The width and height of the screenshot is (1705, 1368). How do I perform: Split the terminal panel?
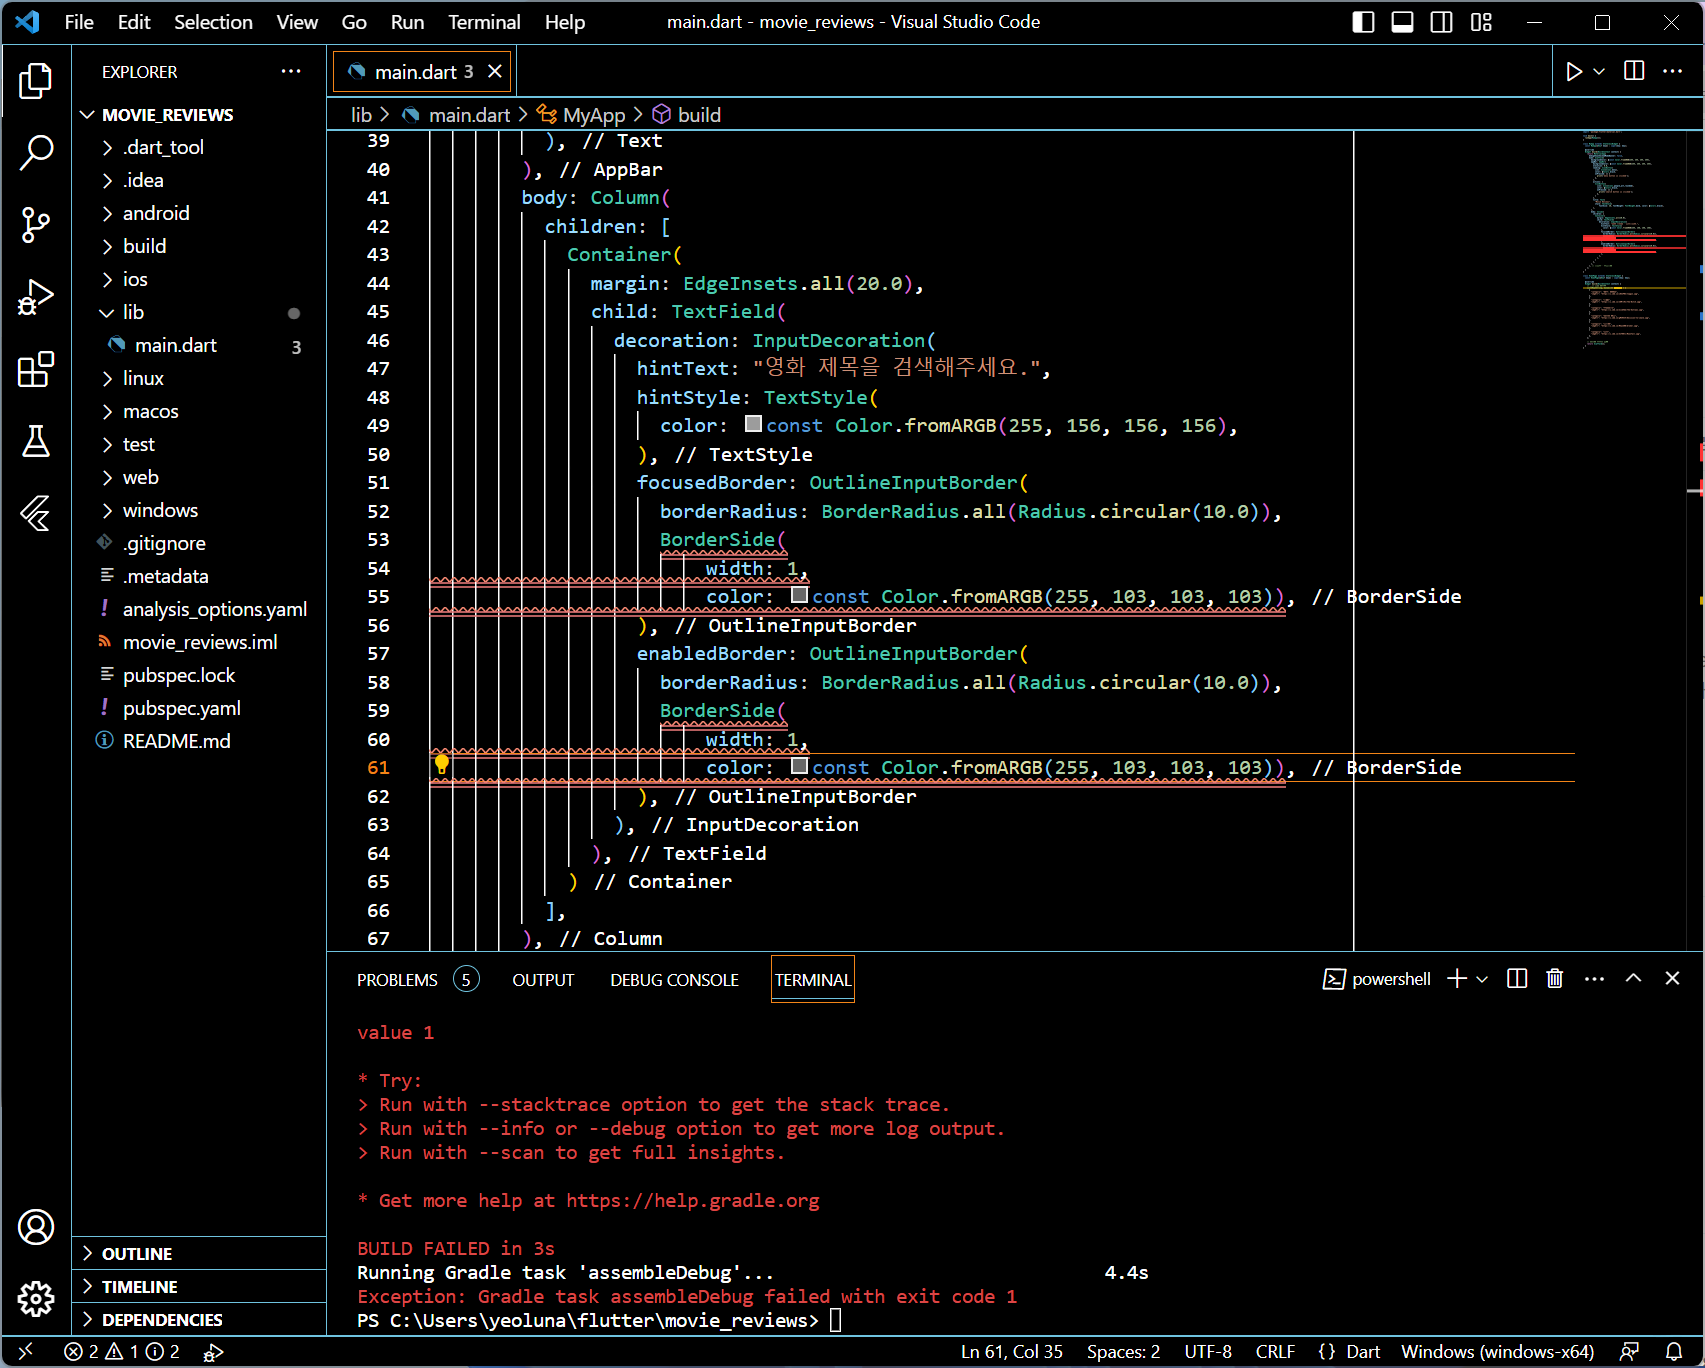pyautogui.click(x=1517, y=978)
